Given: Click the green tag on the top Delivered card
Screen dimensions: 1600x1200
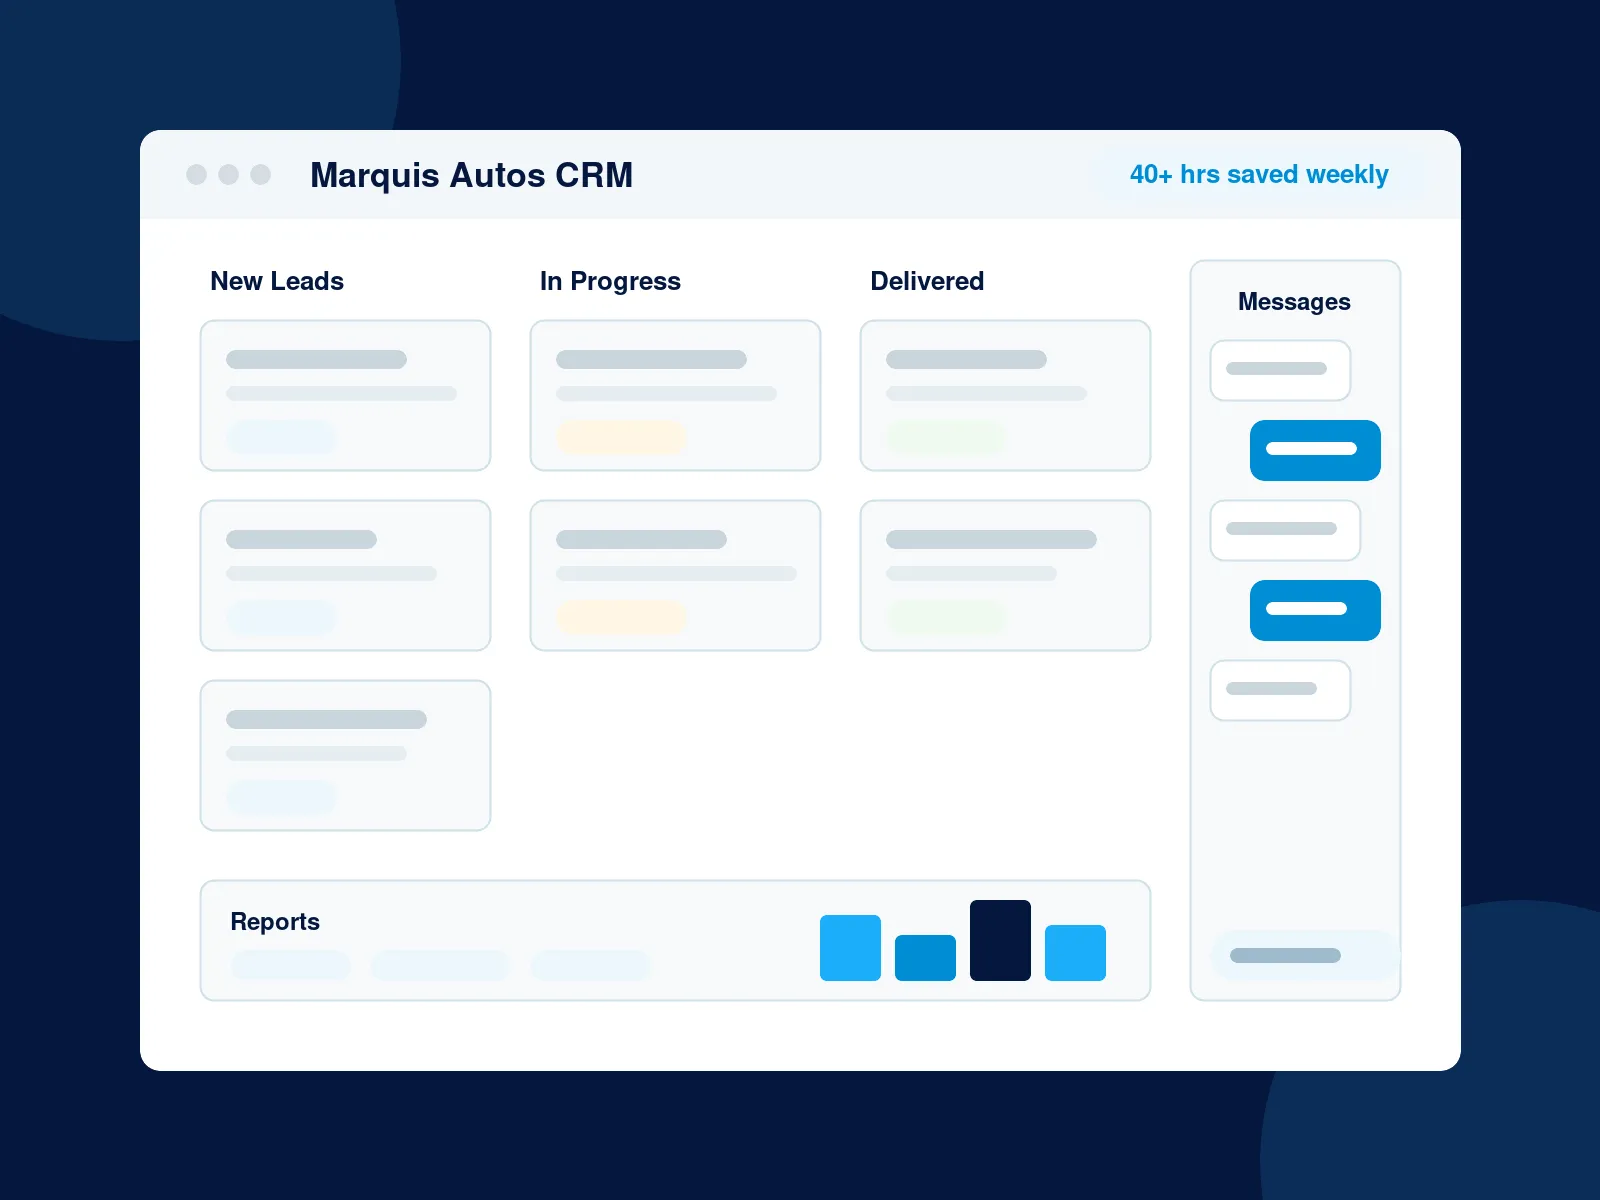Looking at the screenshot, I should coord(946,437).
